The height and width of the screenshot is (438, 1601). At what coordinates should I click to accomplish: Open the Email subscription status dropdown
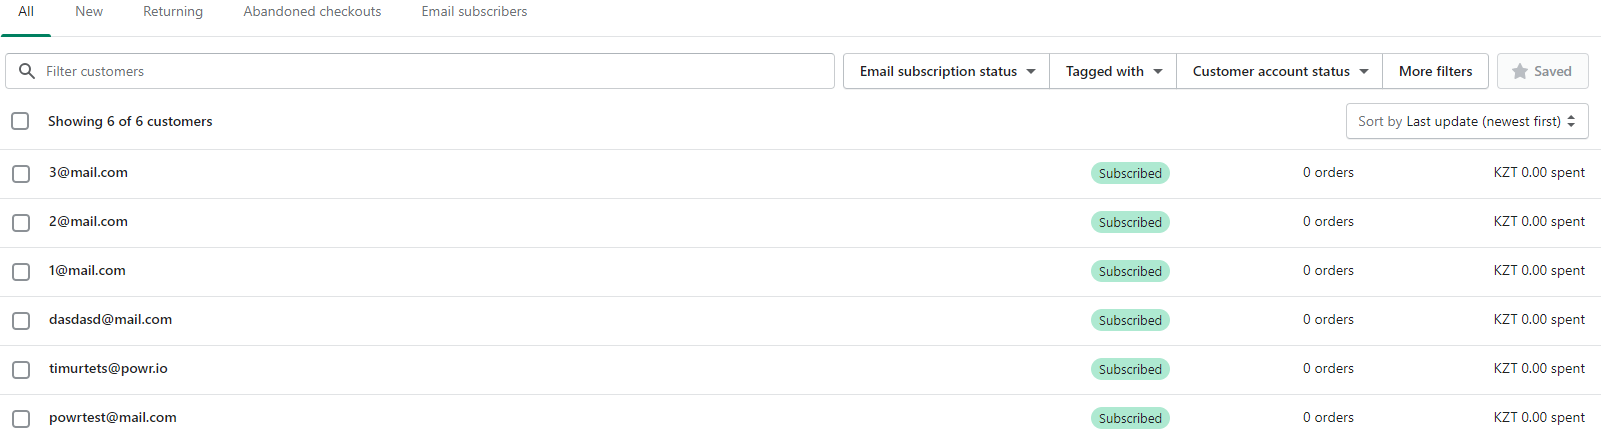coord(946,71)
